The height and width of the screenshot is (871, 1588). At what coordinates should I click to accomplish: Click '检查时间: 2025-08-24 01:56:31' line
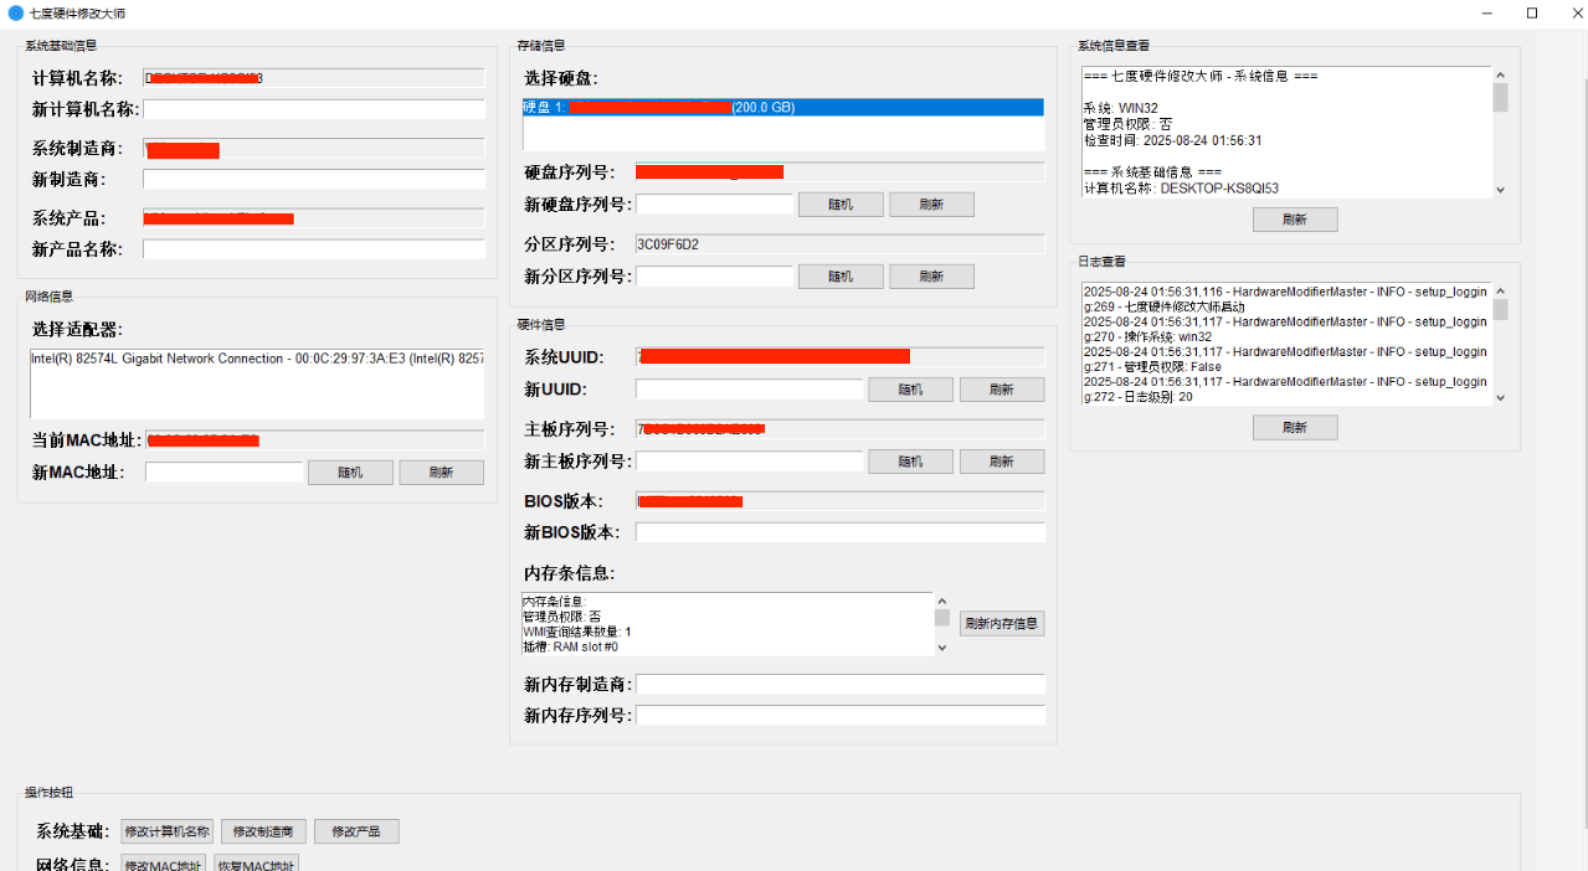point(1172,141)
